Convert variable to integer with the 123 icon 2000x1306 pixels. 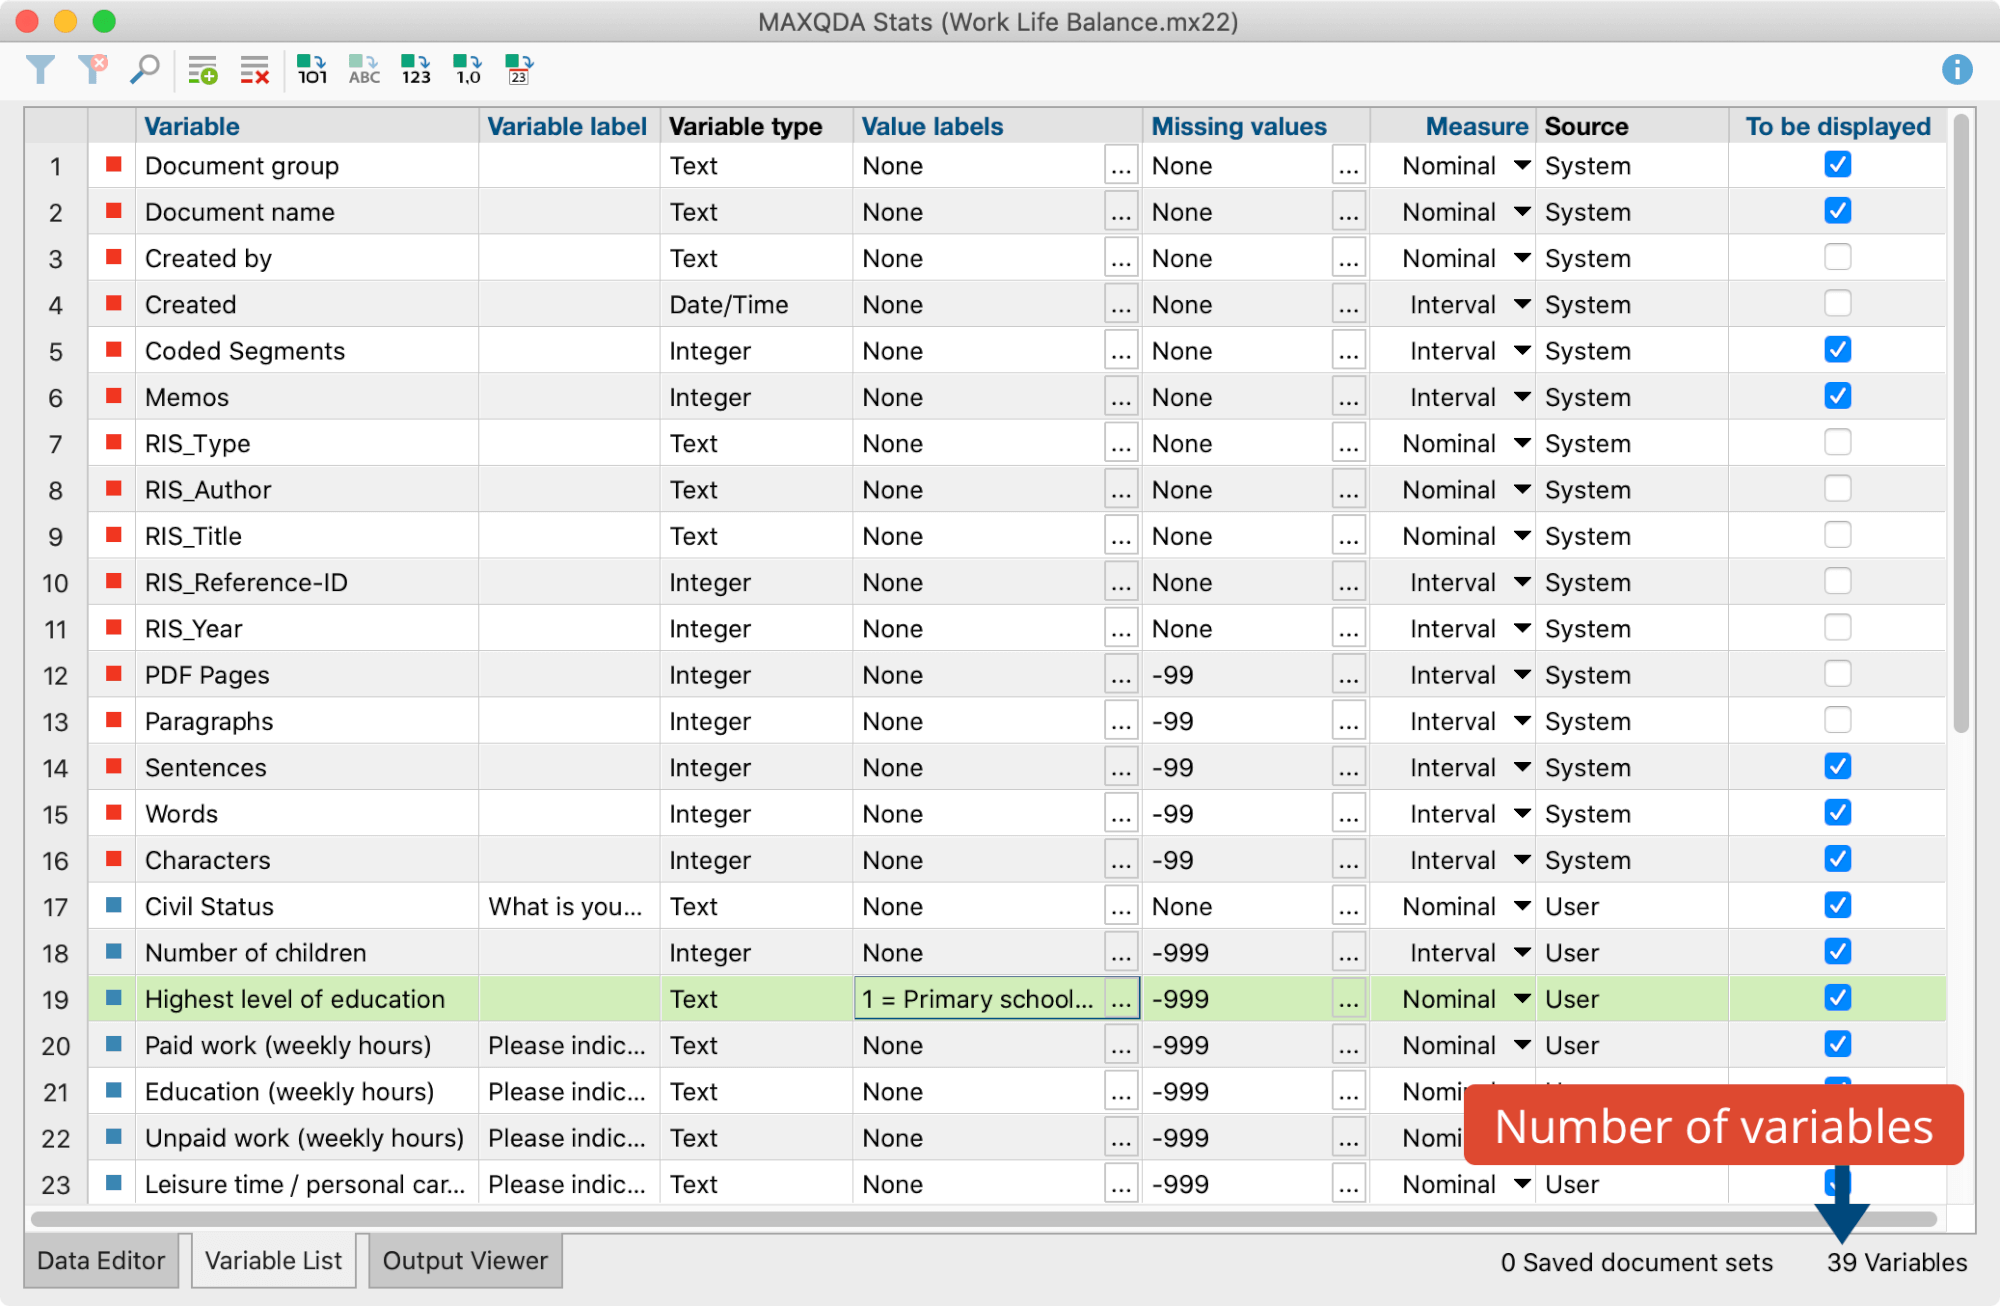[415, 70]
